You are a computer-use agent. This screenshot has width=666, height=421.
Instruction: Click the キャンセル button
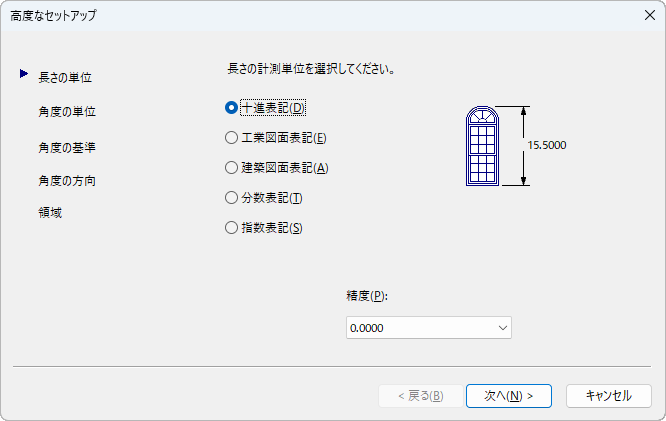(x=608, y=396)
